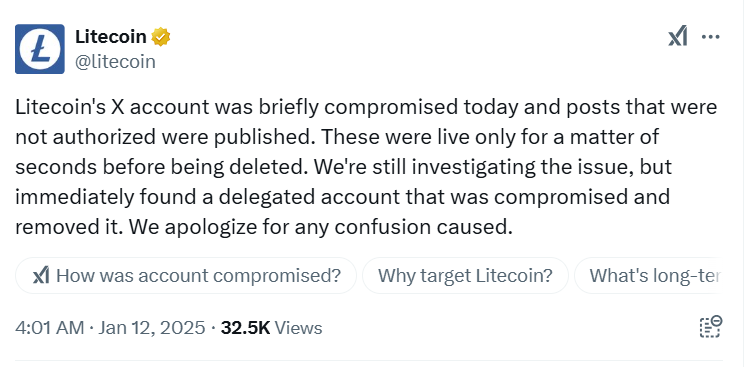This screenshot has height=367, width=748.
Task: View the 32.5K Views analytics
Action: pos(271,328)
